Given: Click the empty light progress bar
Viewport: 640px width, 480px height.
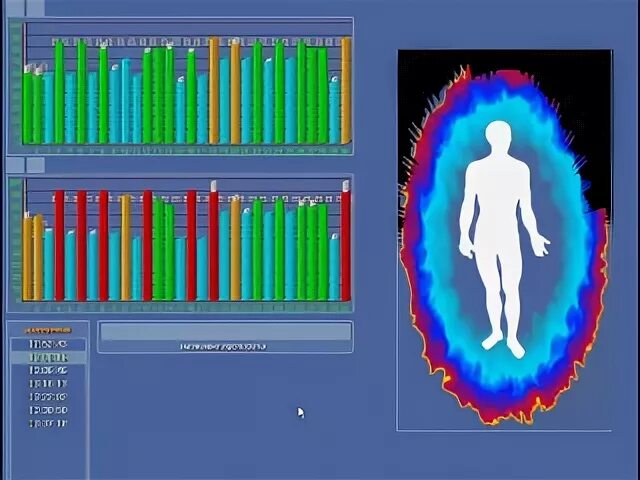Looking at the screenshot, I should (x=226, y=331).
